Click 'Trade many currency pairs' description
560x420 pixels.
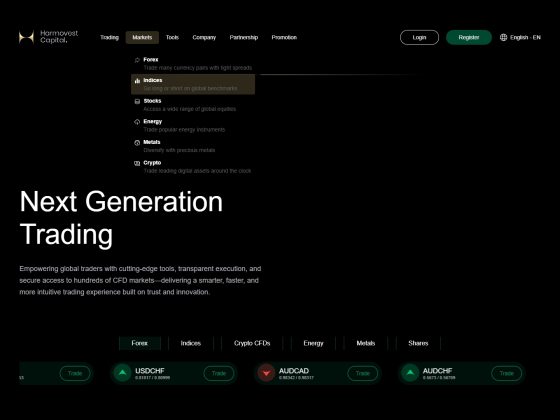(x=198, y=68)
